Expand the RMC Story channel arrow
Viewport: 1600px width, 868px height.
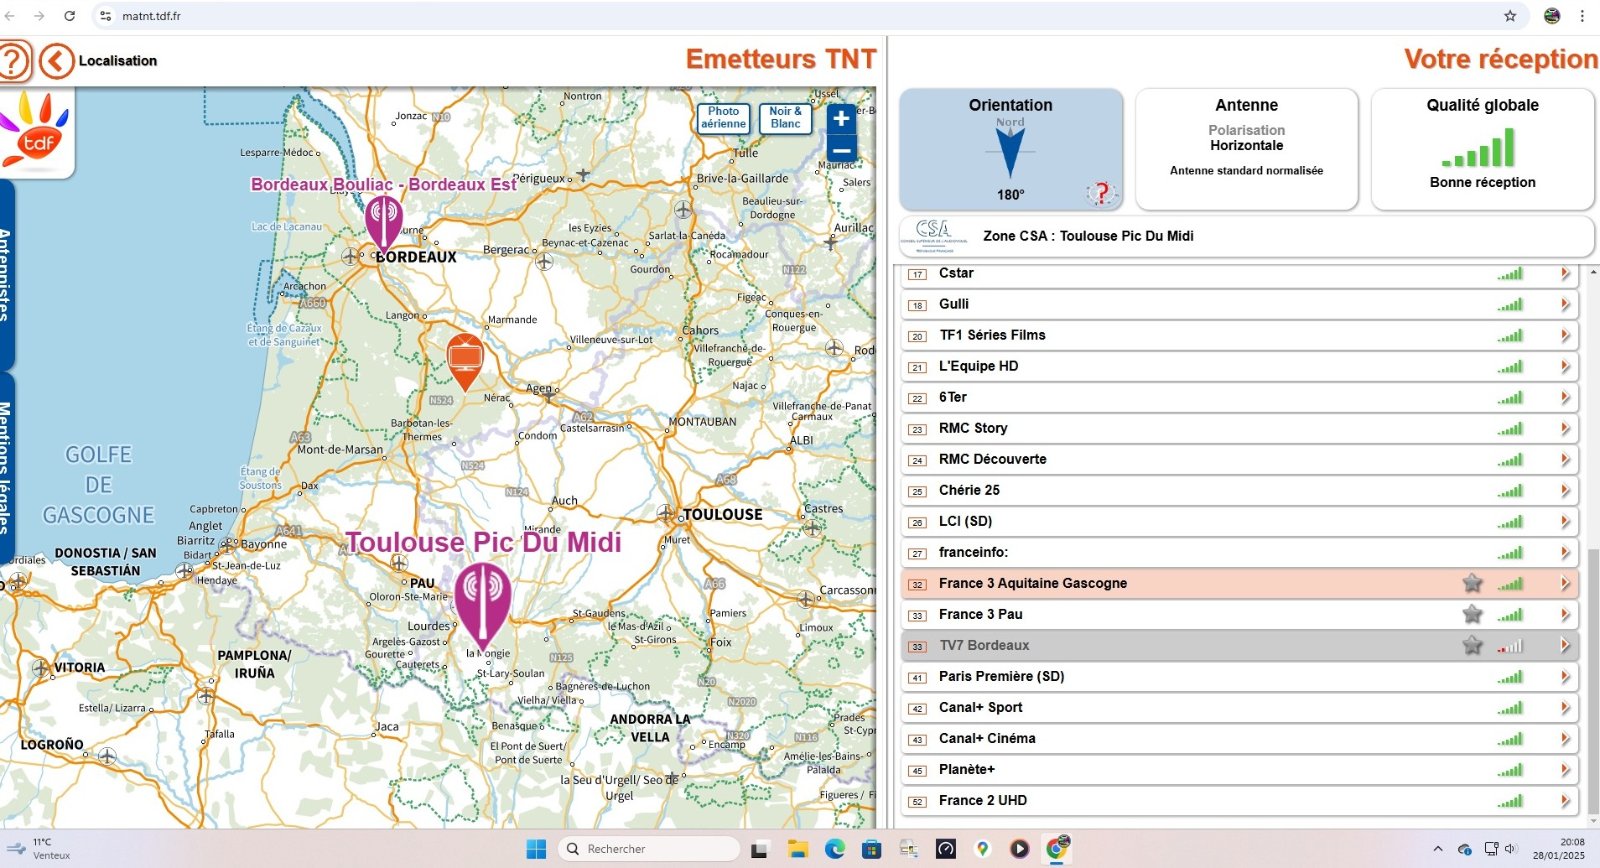tap(1565, 428)
